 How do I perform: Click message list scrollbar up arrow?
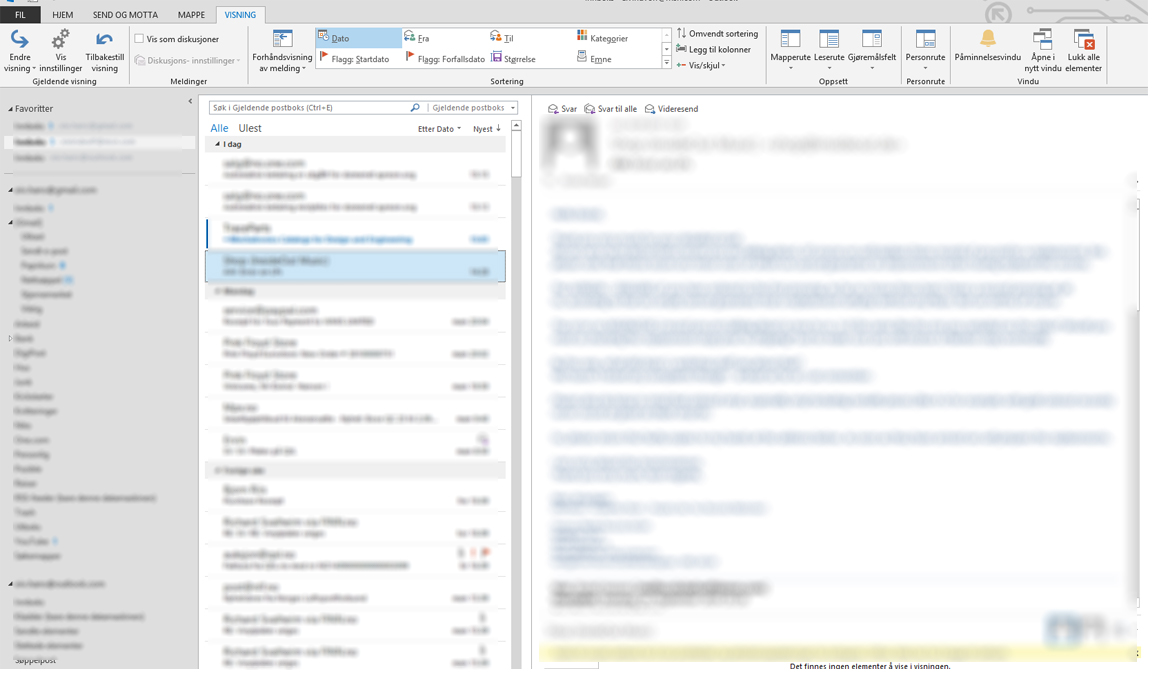[x=516, y=126]
